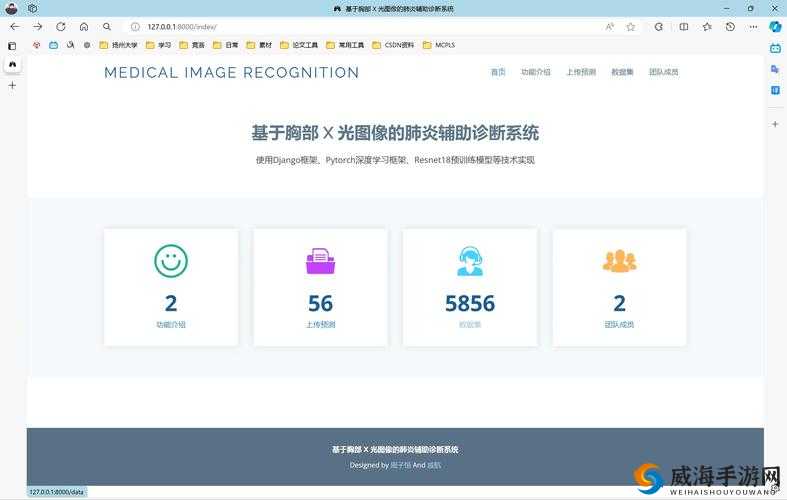
Task: Open the 日常 bookmarks folder
Action: [225, 45]
